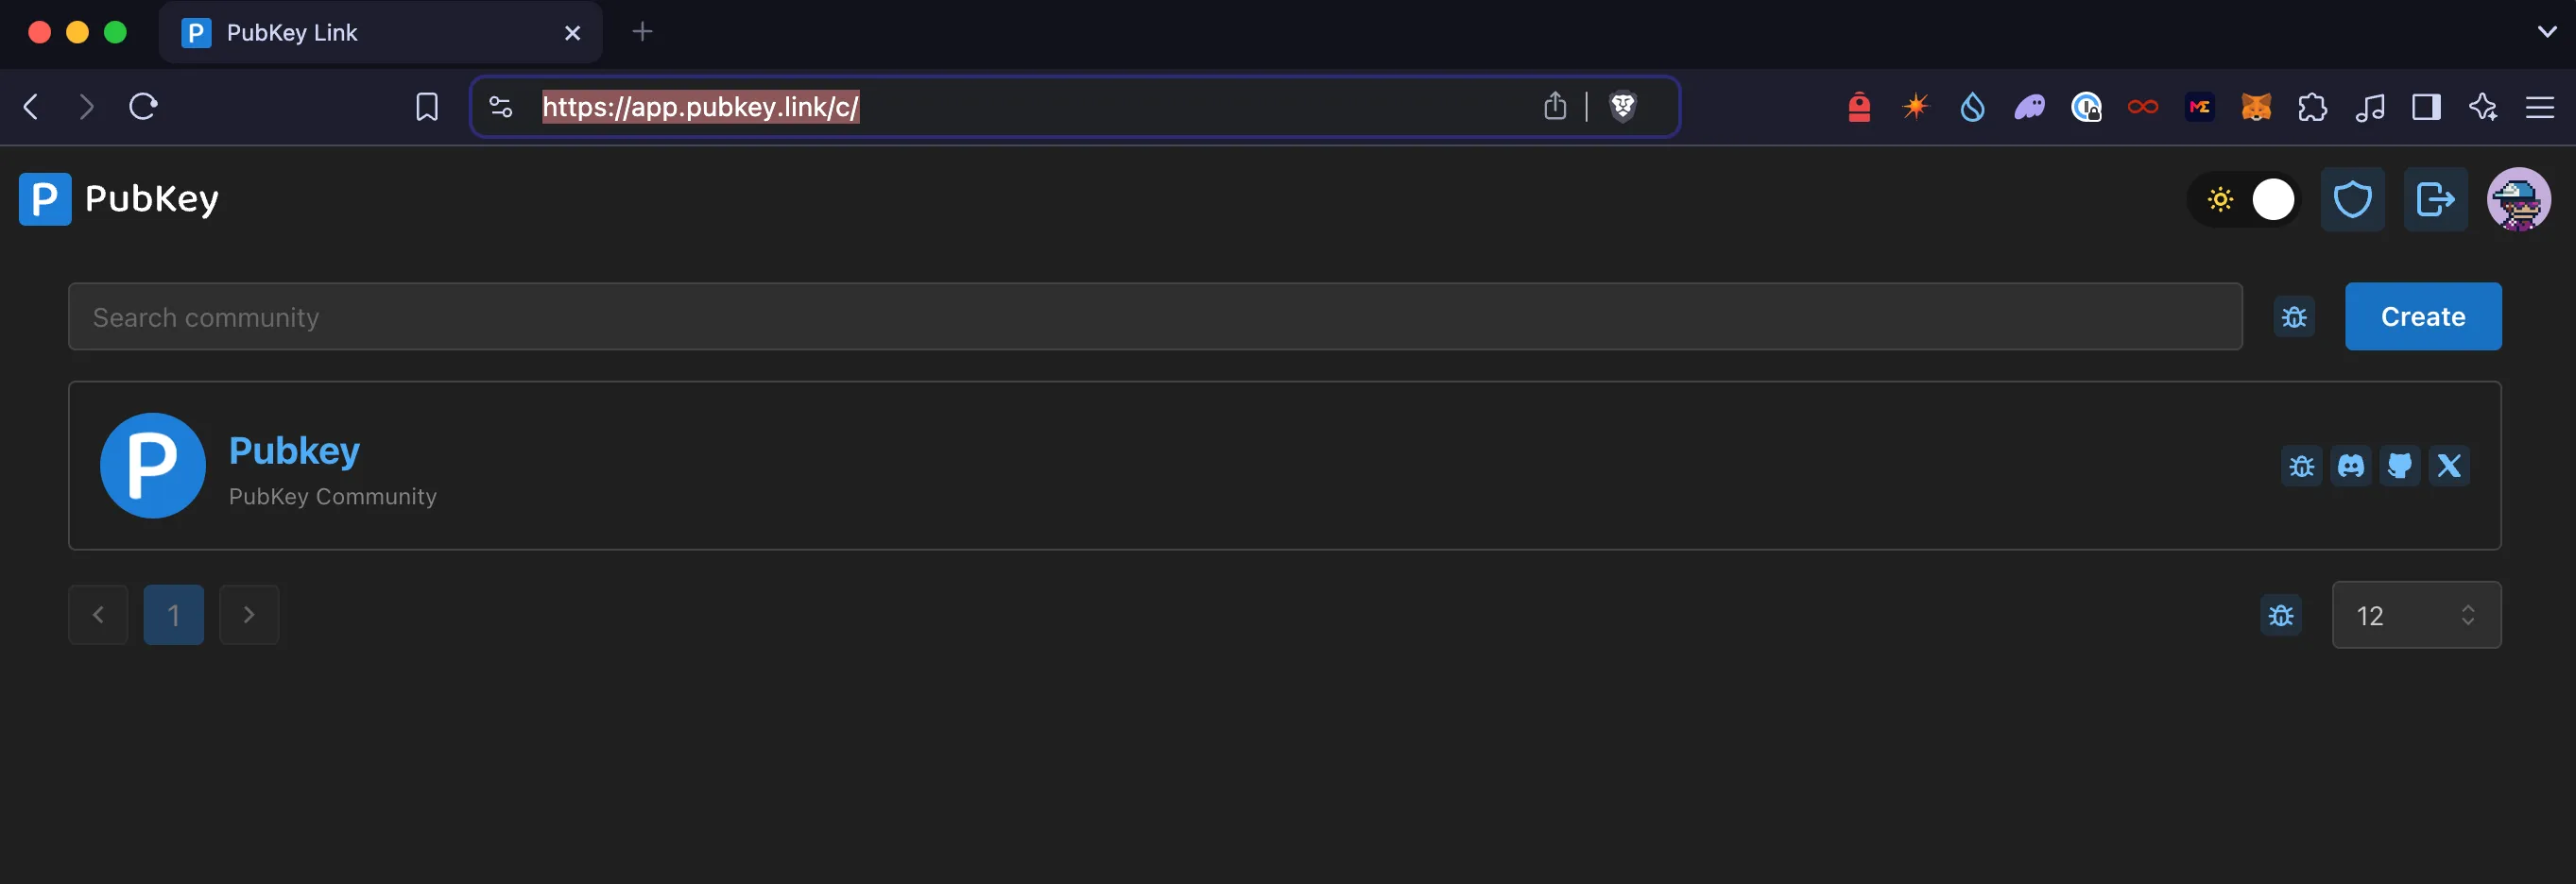The height and width of the screenshot is (884, 2576).
Task: Open the admin shield icon in header
Action: click(2352, 199)
